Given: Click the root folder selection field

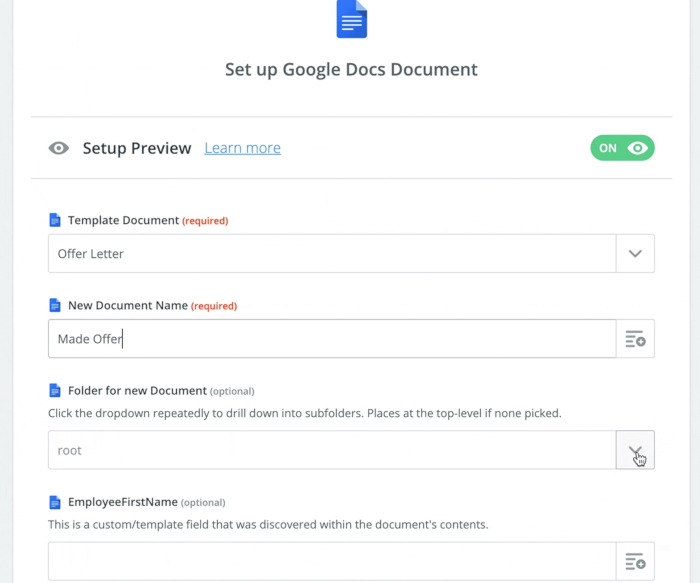Looking at the screenshot, I should [332, 450].
